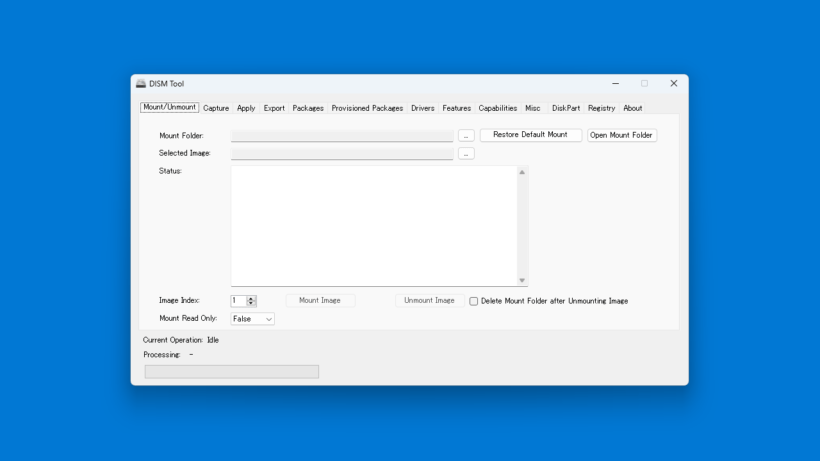Click the DISM Tool title bar icon

click(141, 84)
